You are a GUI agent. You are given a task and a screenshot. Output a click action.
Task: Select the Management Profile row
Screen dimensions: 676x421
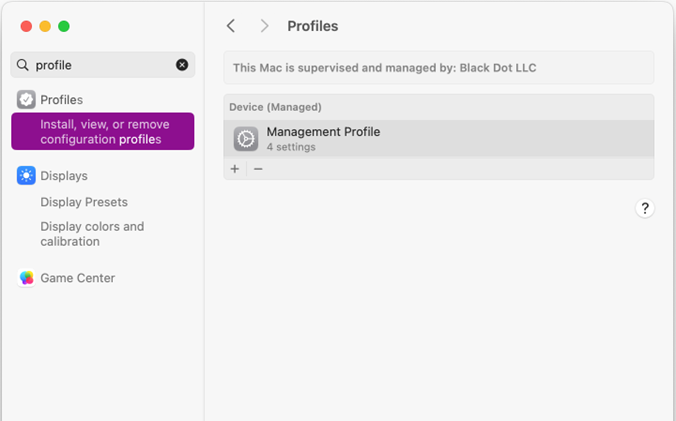click(438, 139)
